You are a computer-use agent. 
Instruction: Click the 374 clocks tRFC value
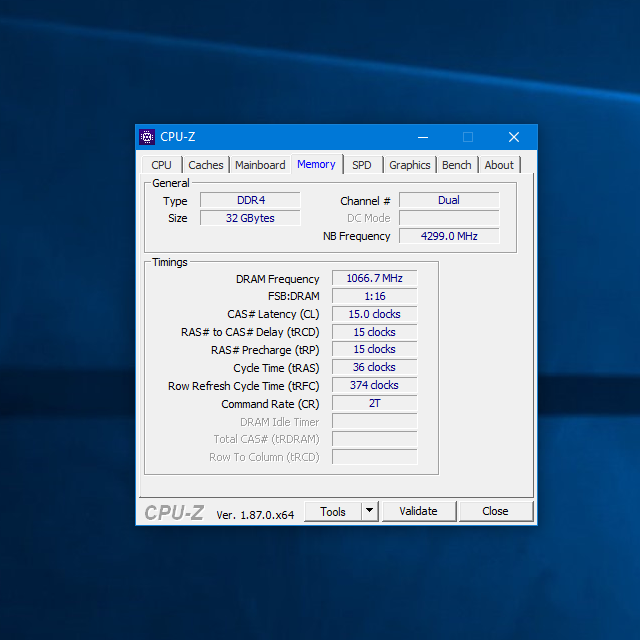tap(375, 385)
